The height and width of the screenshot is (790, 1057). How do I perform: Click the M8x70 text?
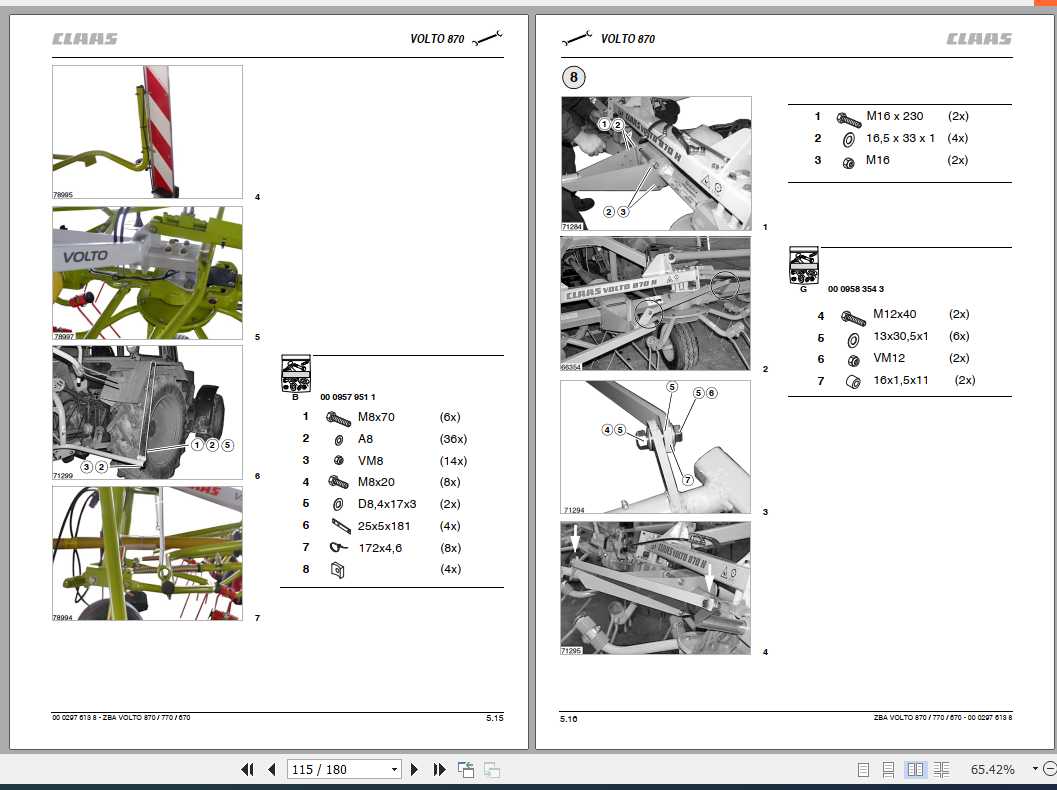(376, 417)
